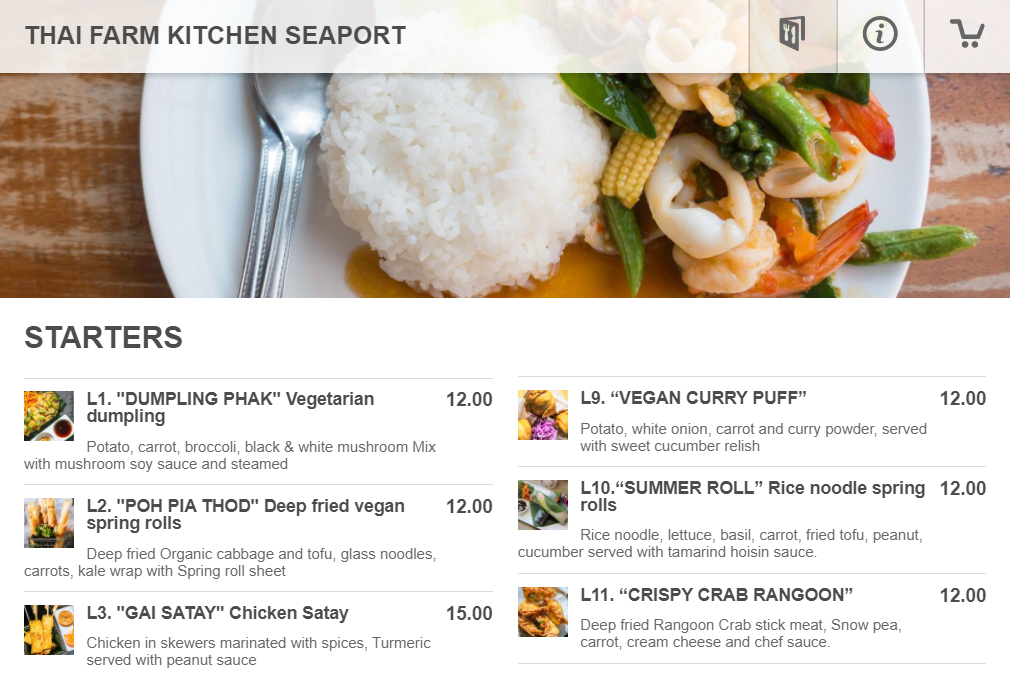Click the rice and seafood banner image
The height and width of the screenshot is (673, 1010).
[505, 185]
